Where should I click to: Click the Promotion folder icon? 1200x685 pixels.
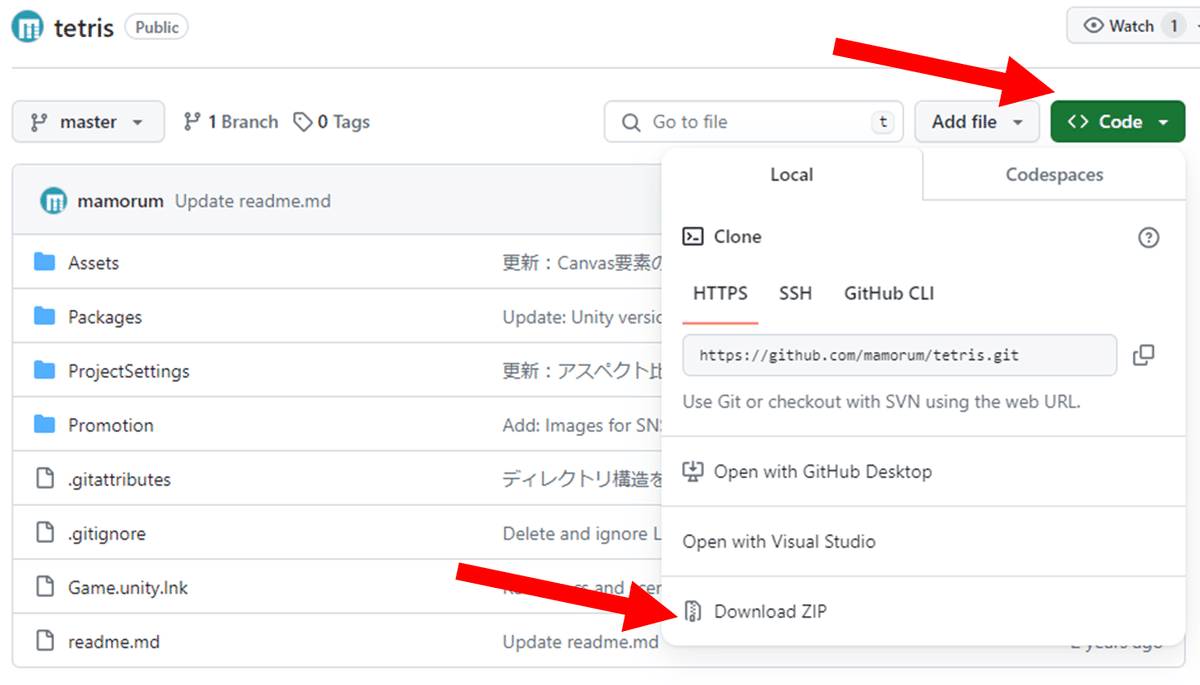44,424
